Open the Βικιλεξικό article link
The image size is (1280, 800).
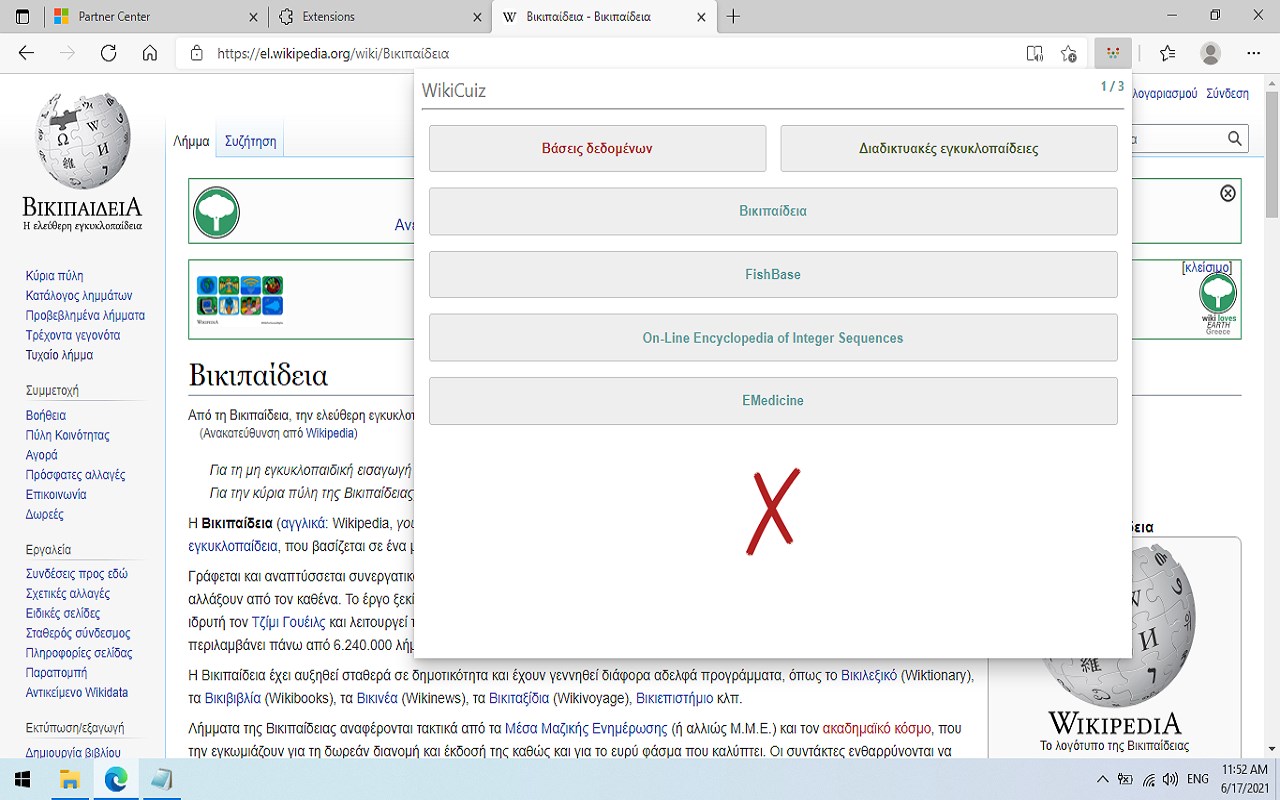coord(869,675)
